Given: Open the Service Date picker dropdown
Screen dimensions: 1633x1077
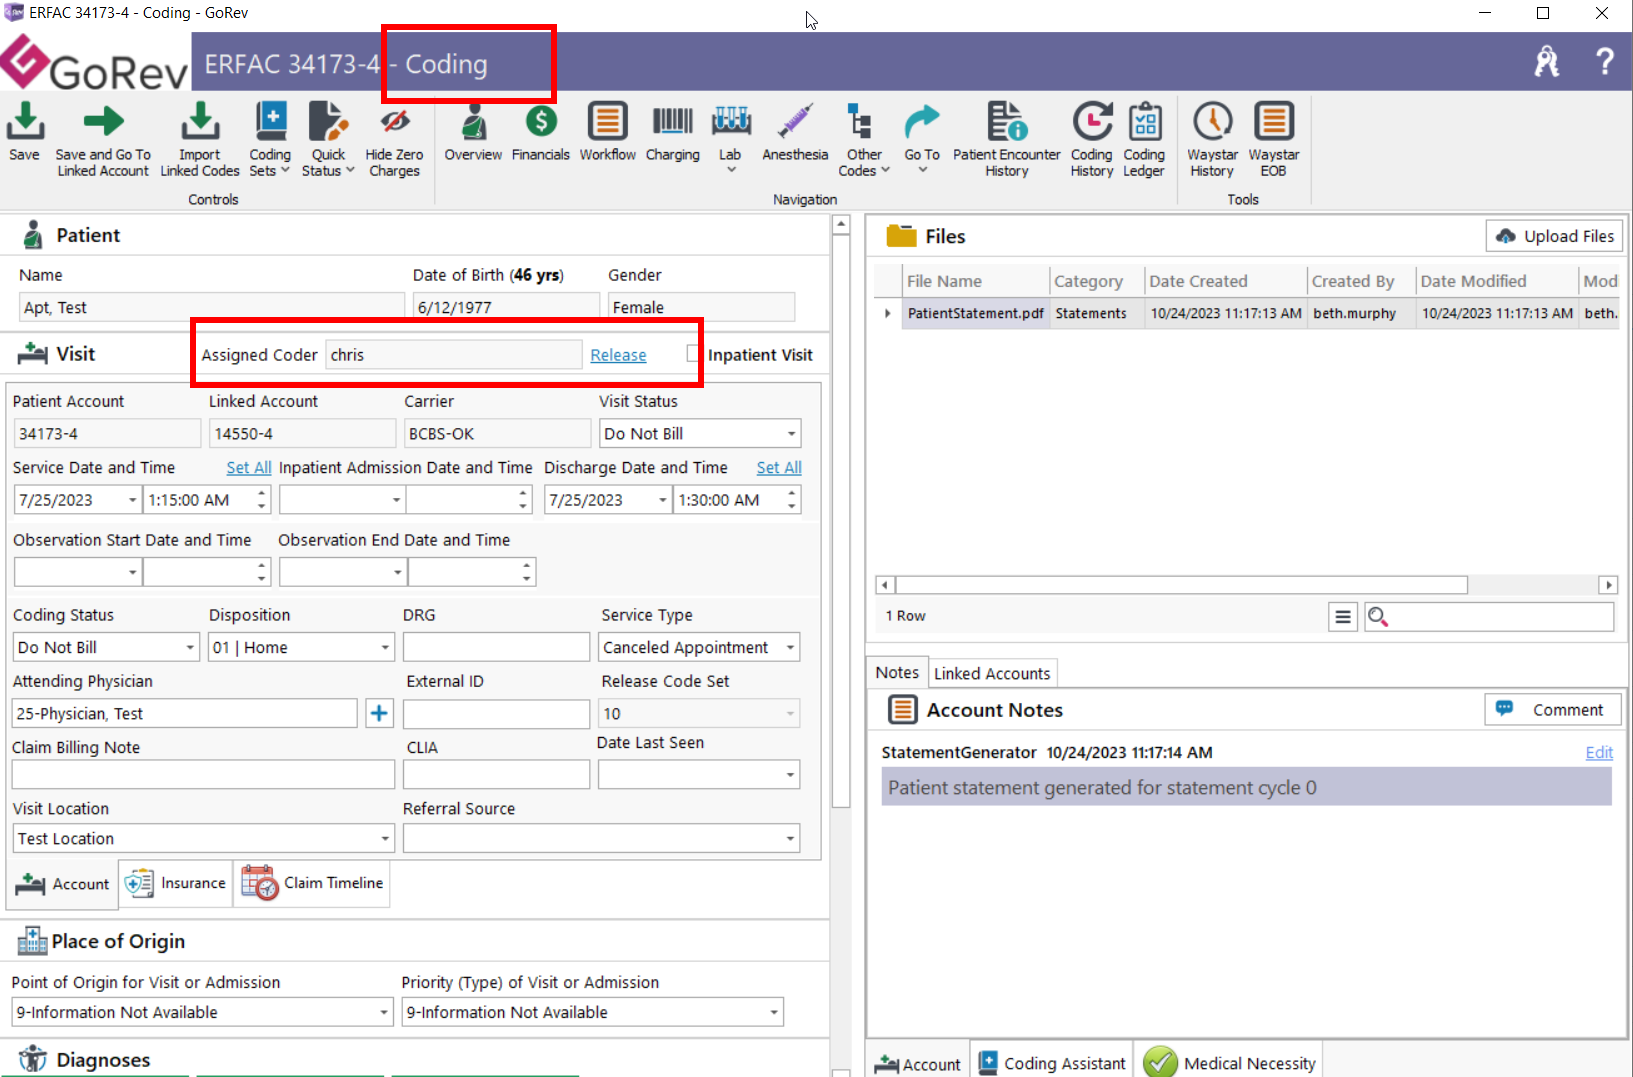Looking at the screenshot, I should click(132, 500).
